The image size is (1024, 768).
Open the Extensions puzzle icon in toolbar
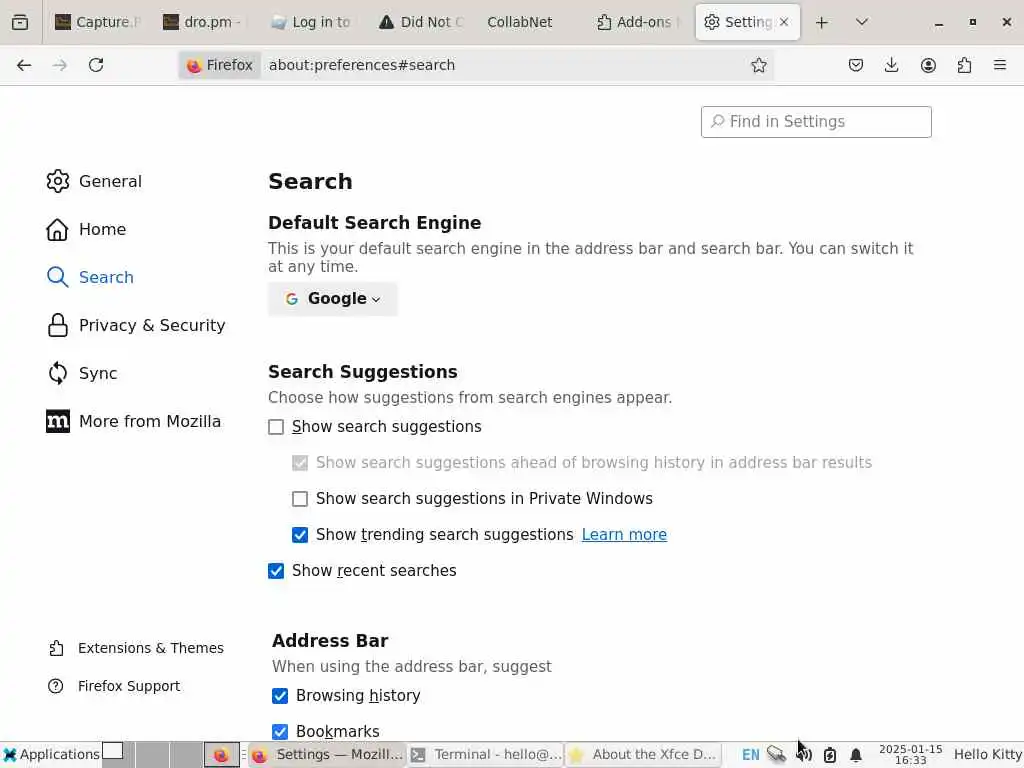(x=964, y=65)
